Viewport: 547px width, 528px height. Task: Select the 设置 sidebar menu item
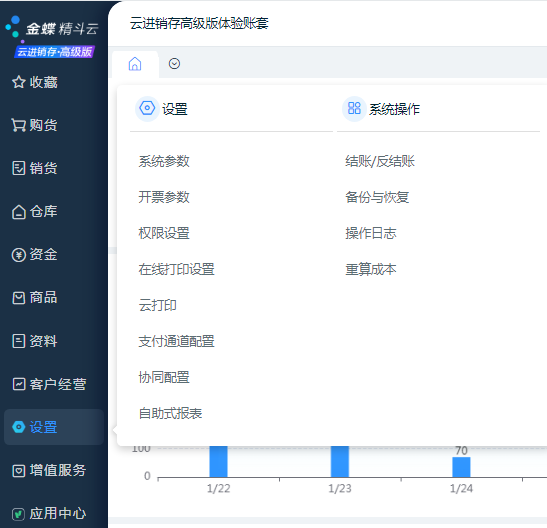(x=54, y=427)
